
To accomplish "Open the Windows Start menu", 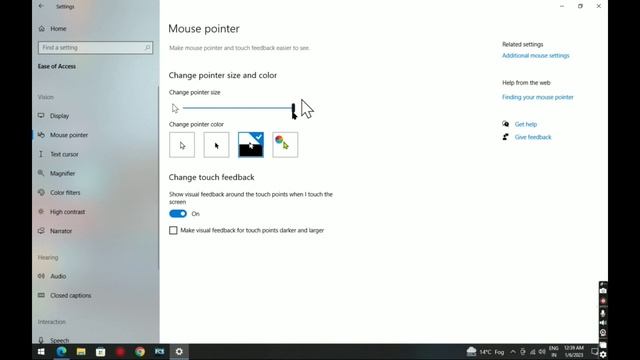I will click(x=41, y=351).
